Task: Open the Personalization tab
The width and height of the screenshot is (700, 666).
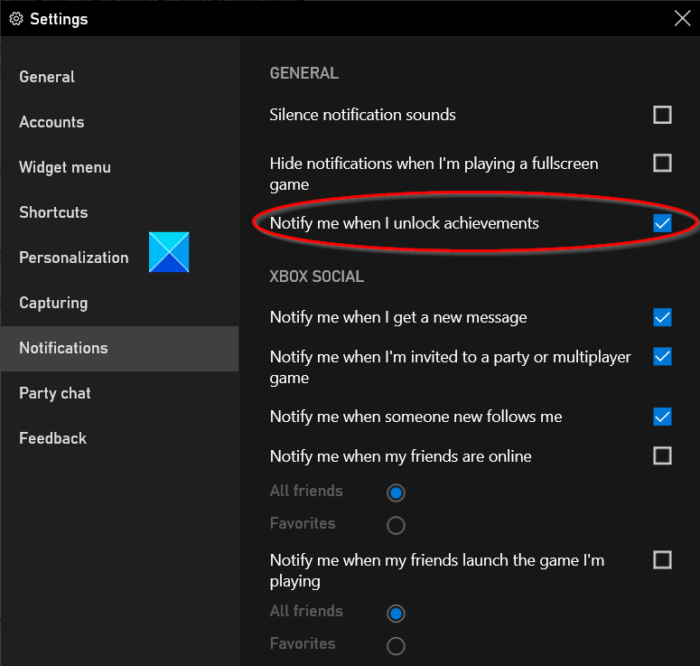Action: click(x=74, y=257)
